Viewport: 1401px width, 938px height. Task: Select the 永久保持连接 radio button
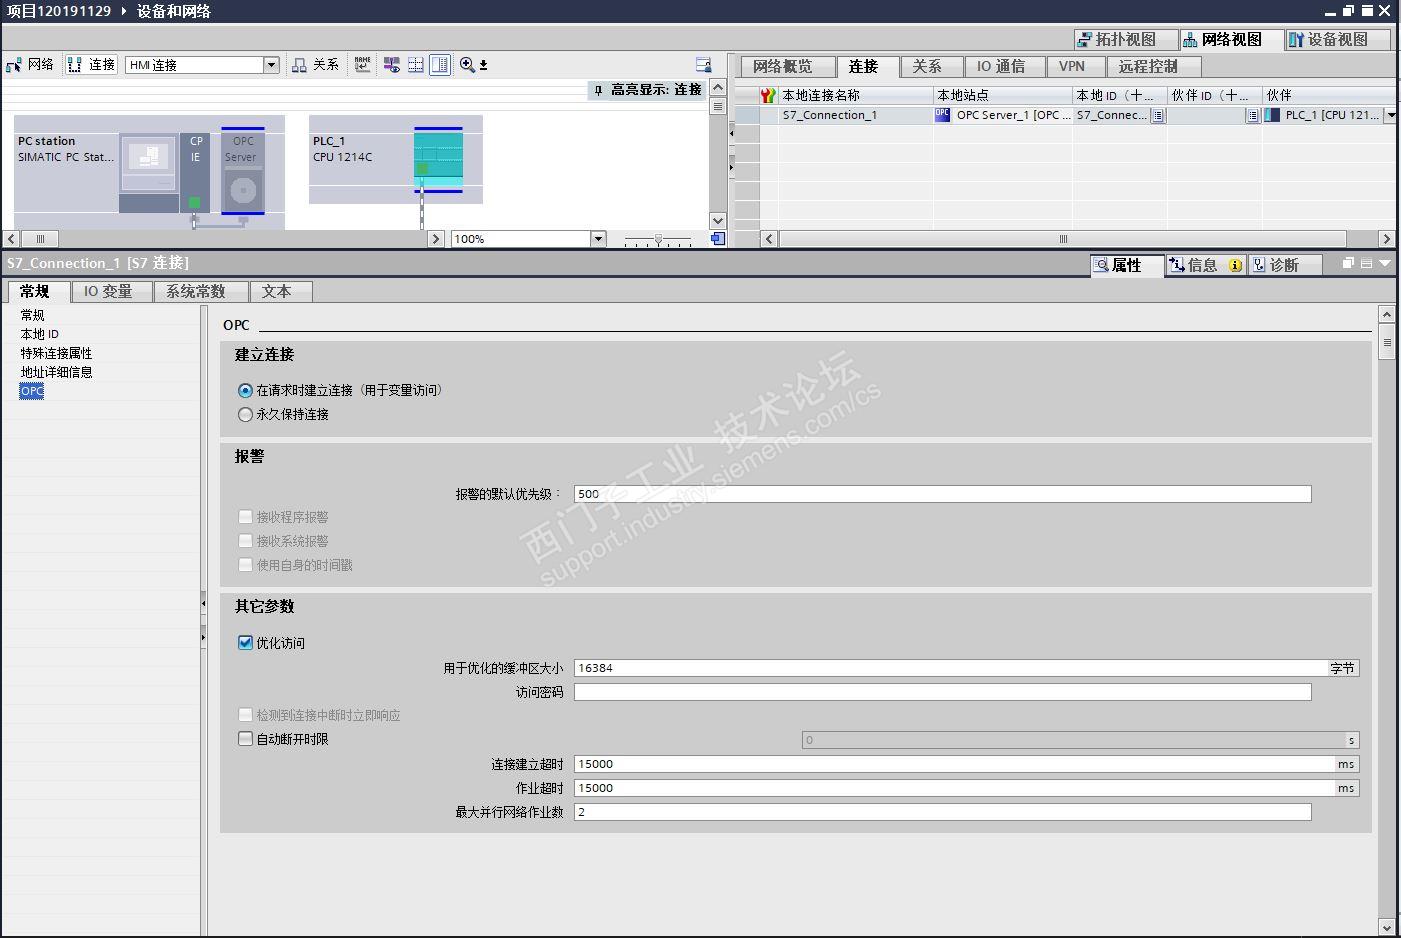[x=245, y=415]
